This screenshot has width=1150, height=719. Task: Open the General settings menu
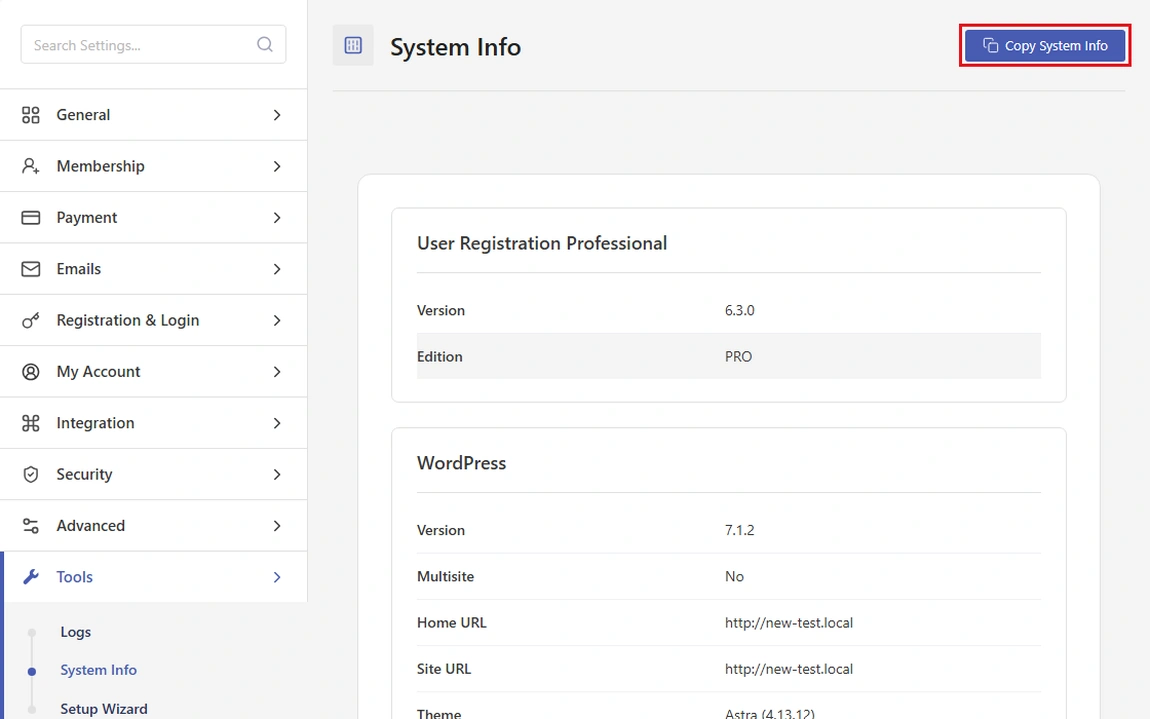pyautogui.click(x=153, y=115)
